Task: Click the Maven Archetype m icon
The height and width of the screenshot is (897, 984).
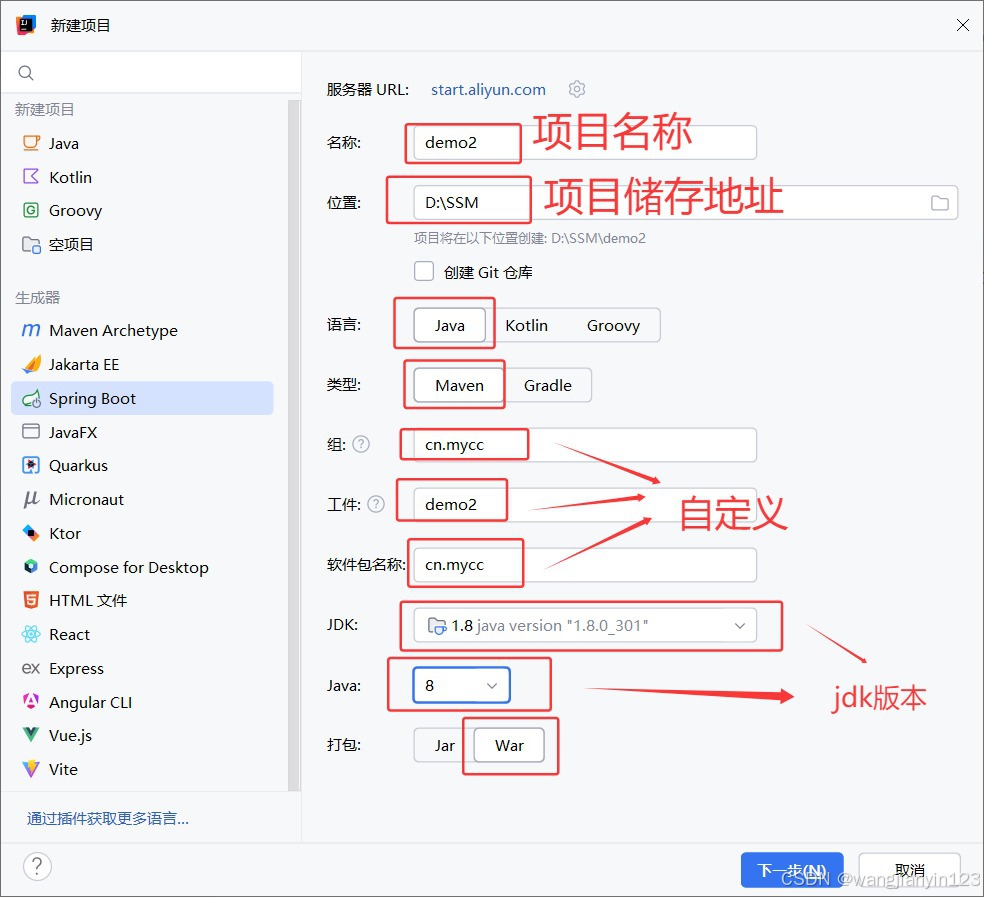Action: pyautogui.click(x=31, y=330)
